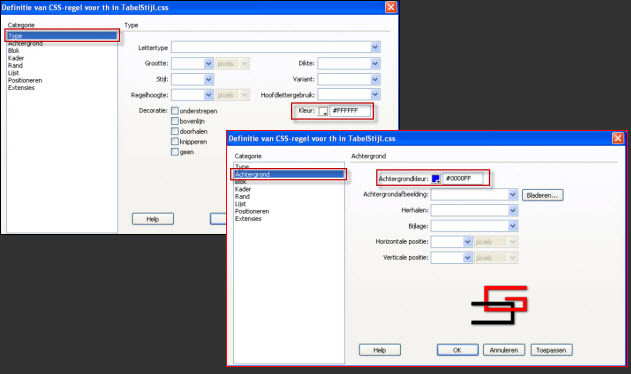Click Help button in front dialog
Viewport: 631px width, 374px height.
pos(379,350)
